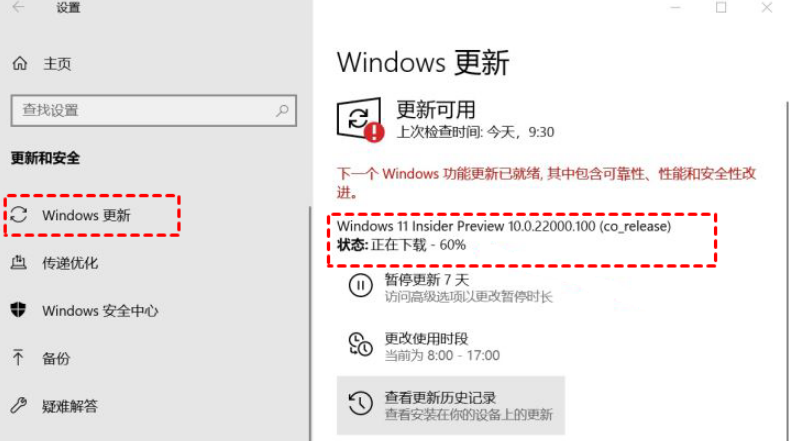
Task: Open the 传递优化 section
Action: click(x=70, y=263)
